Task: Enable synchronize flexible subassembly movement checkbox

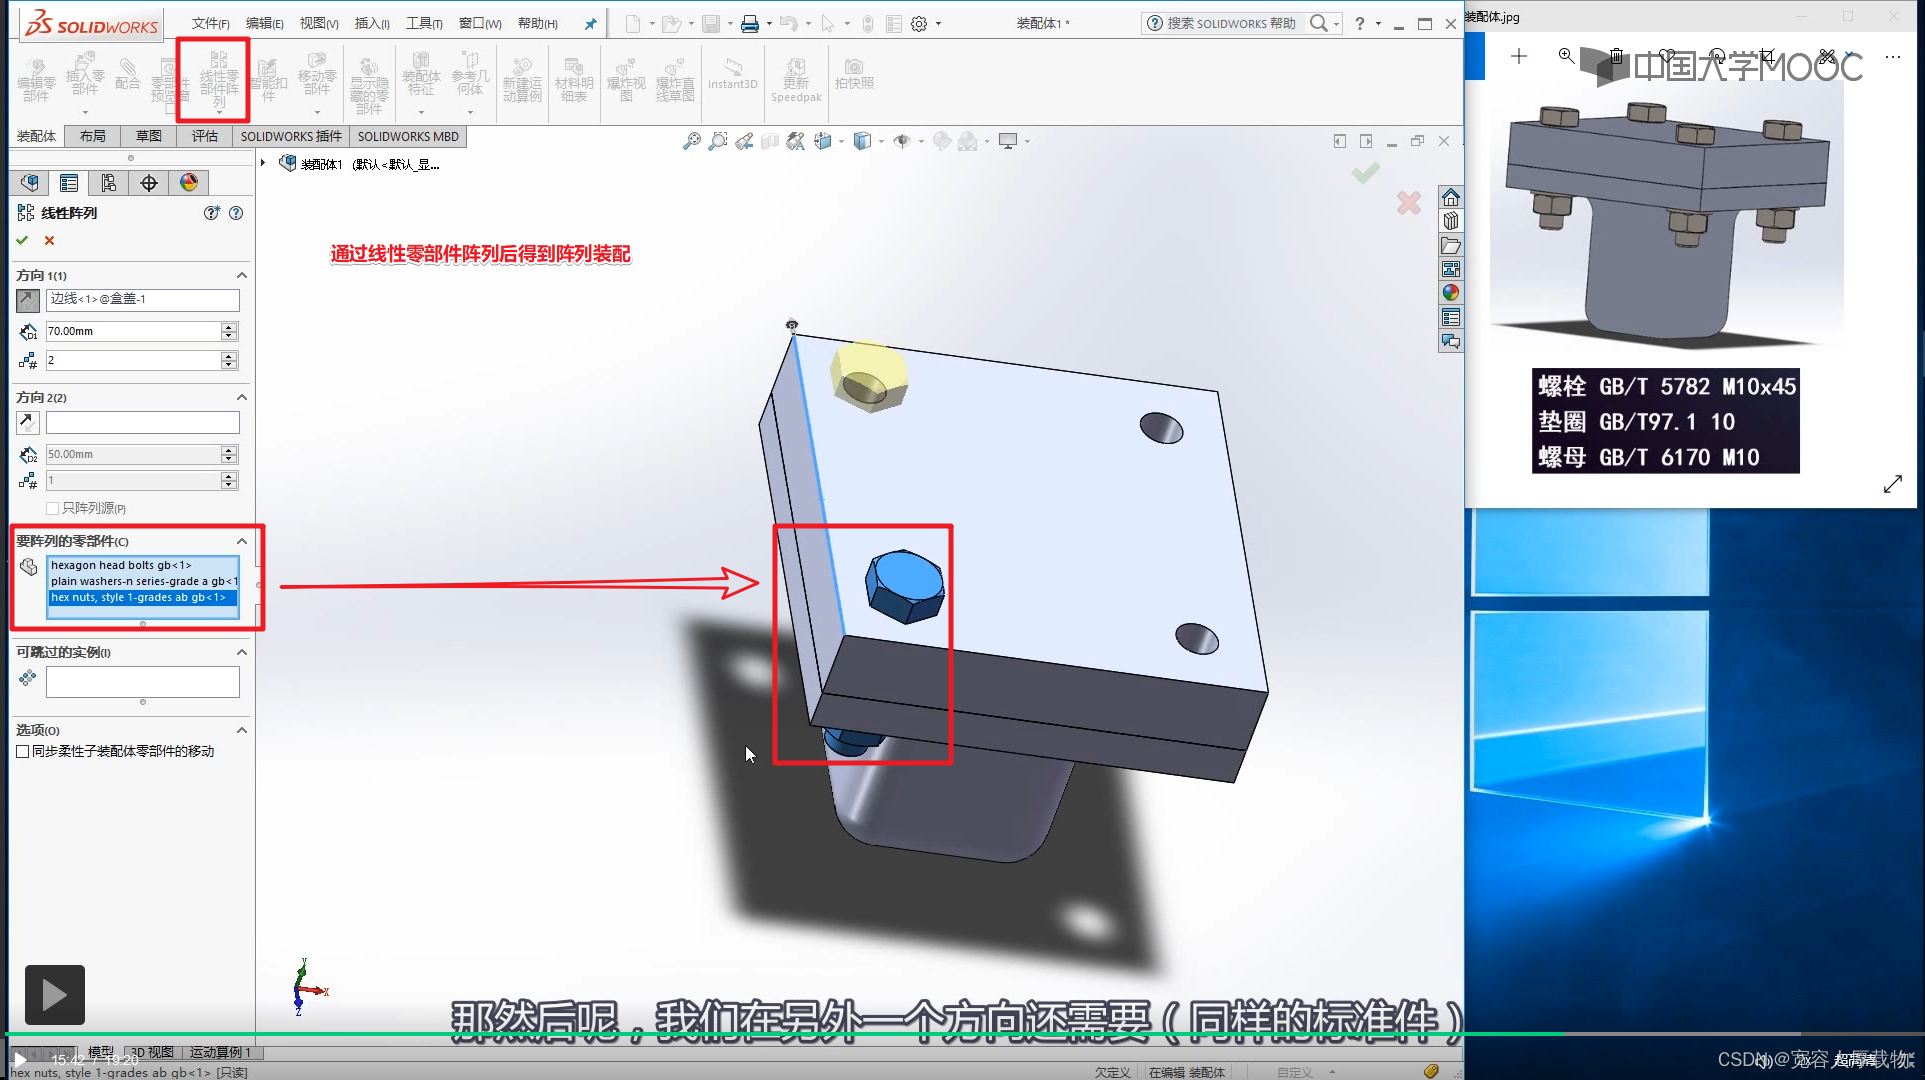Action: [x=22, y=752]
